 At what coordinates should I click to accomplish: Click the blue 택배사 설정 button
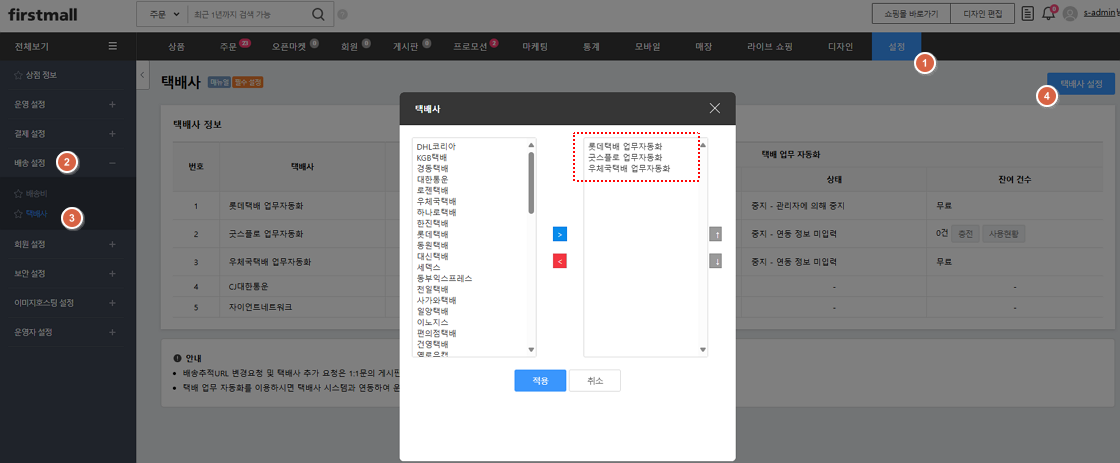(1080, 84)
